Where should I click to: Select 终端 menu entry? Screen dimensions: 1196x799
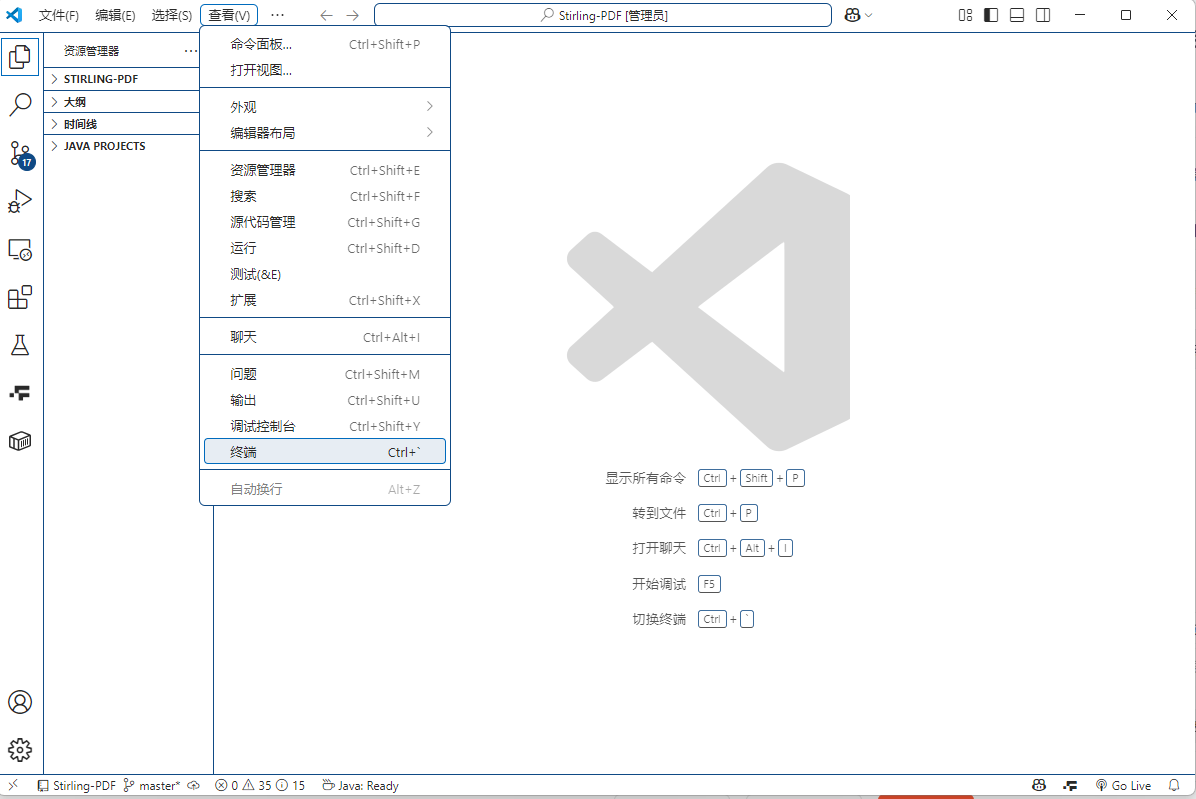pos(325,451)
